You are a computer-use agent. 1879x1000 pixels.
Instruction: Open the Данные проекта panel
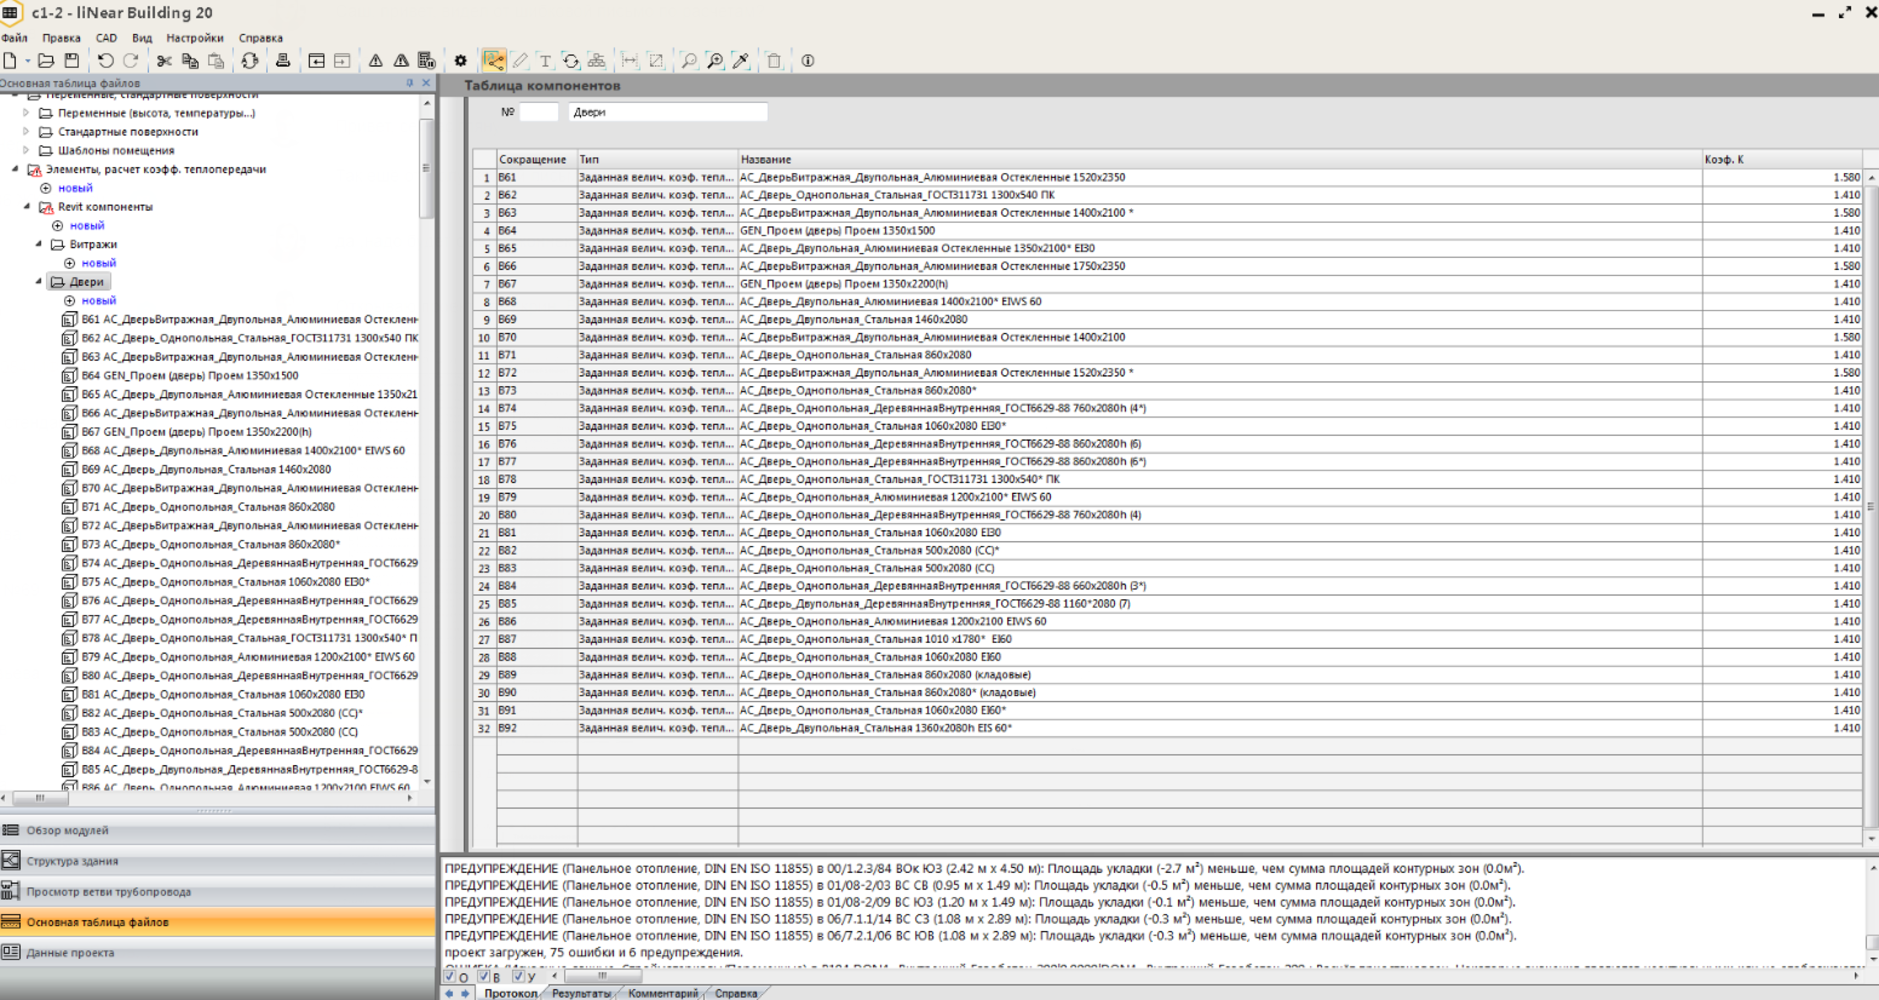218,953
